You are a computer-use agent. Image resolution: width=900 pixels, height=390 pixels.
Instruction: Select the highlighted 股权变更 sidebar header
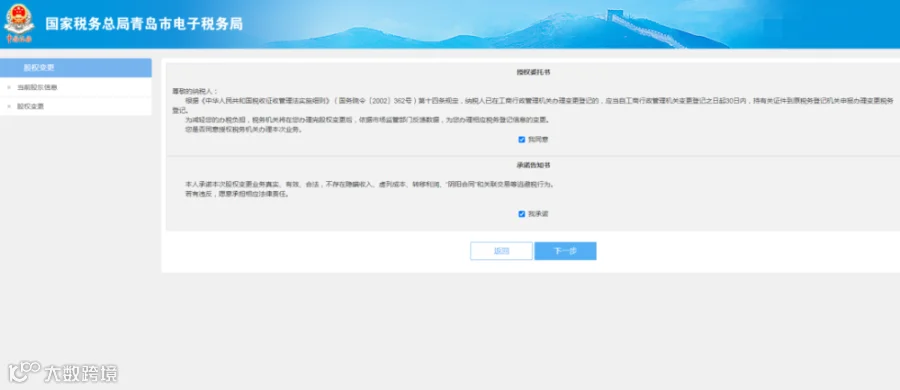click(76, 68)
